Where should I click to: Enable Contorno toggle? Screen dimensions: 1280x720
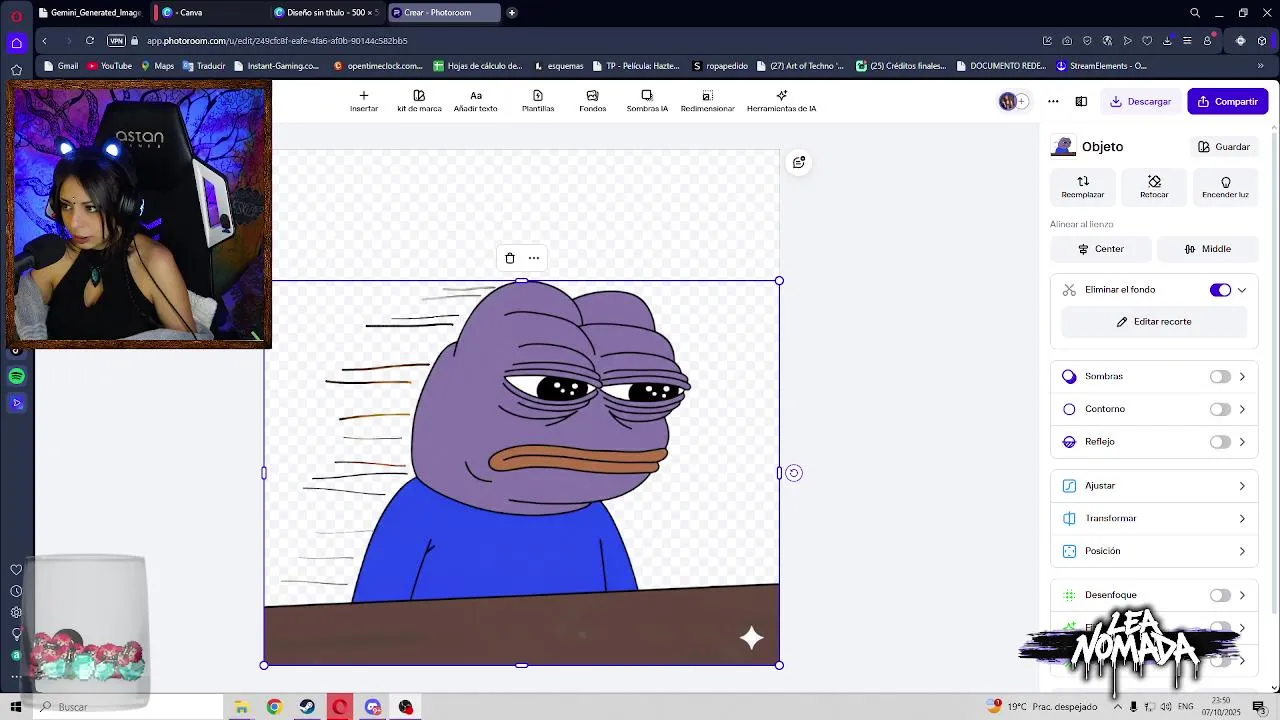point(1220,409)
